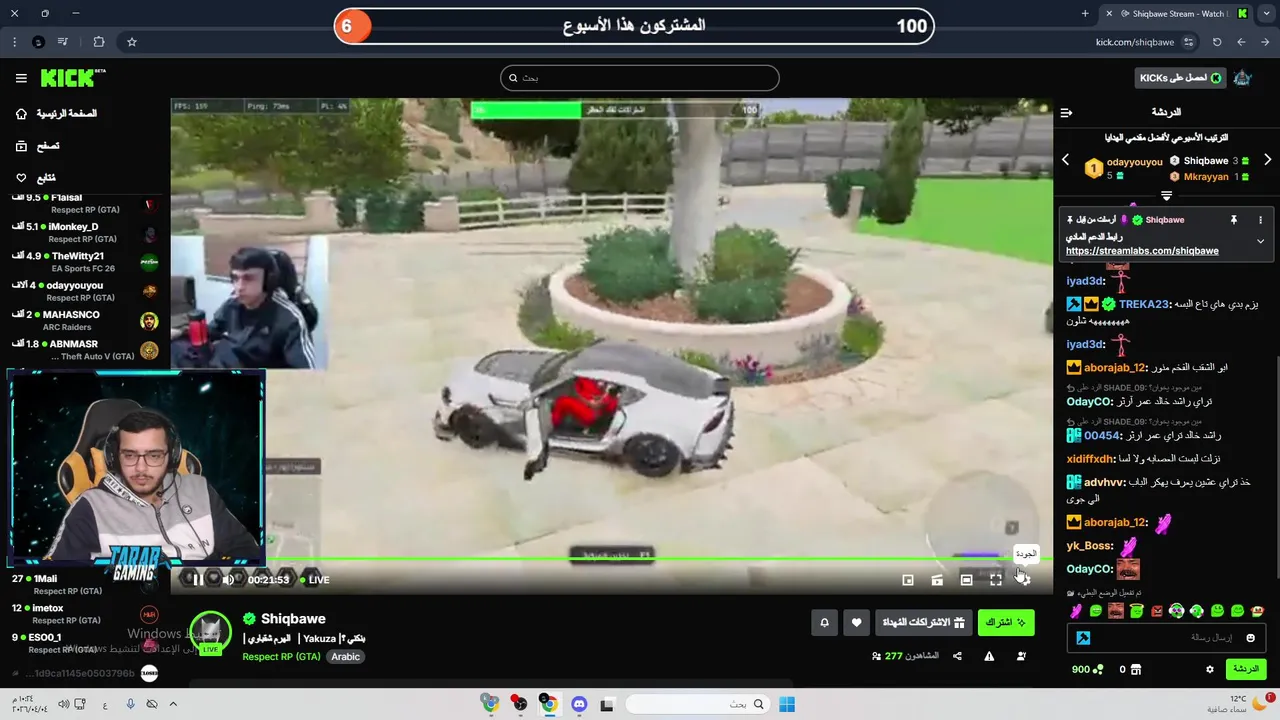This screenshot has height=720, width=1280.
Task: Reload the page in browser toolbar
Action: coord(1217,42)
